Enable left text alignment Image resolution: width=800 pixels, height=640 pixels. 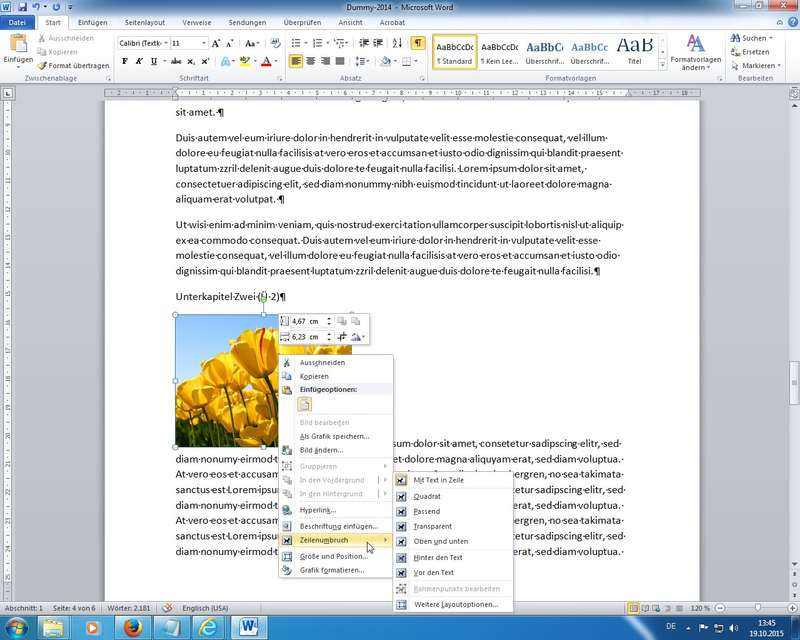point(297,61)
